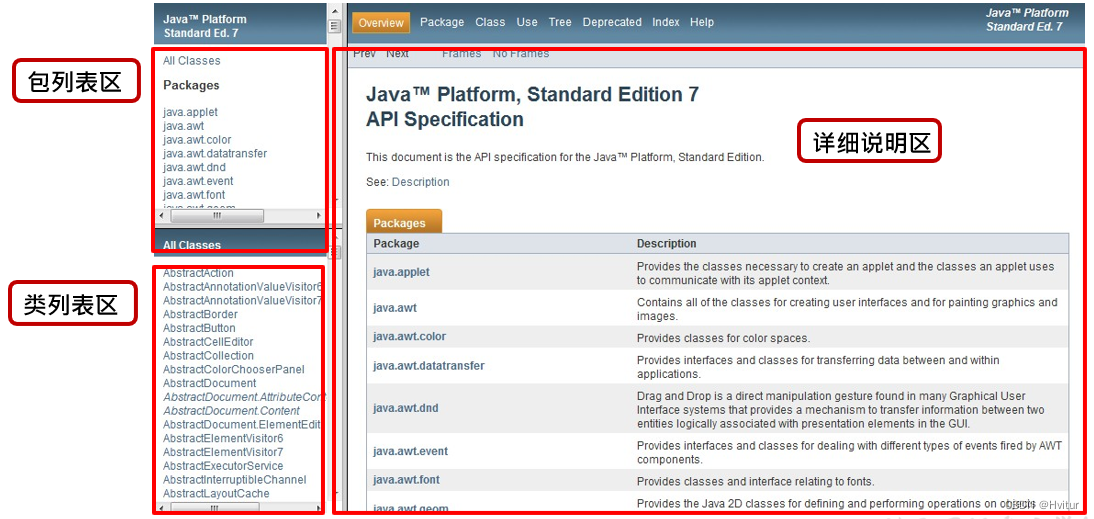This screenshot has width=1094, height=519.
Task: Open java.awt.font in the Package table
Action: 406,480
